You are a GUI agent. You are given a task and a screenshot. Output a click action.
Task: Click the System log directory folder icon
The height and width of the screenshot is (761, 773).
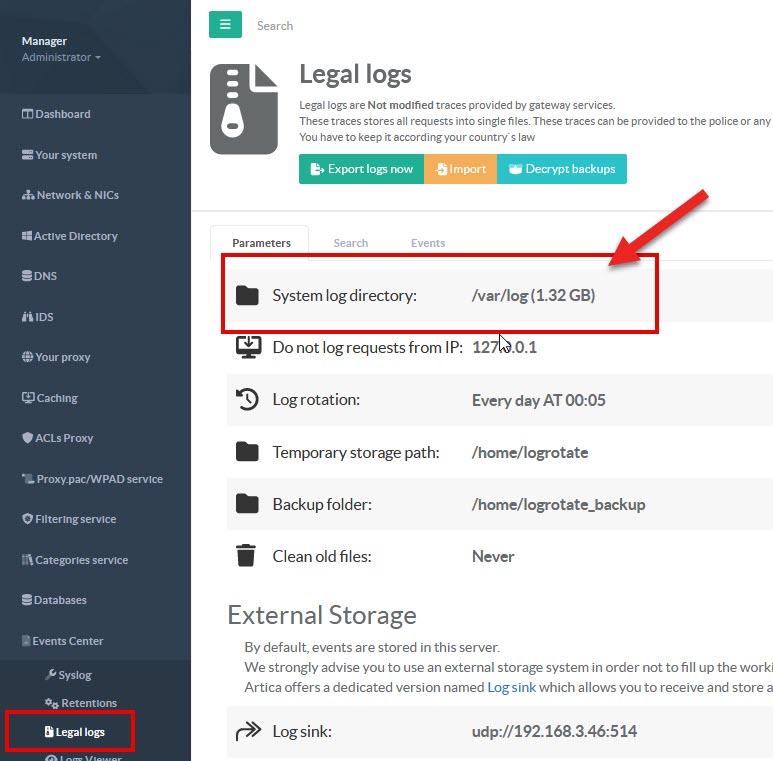247,296
